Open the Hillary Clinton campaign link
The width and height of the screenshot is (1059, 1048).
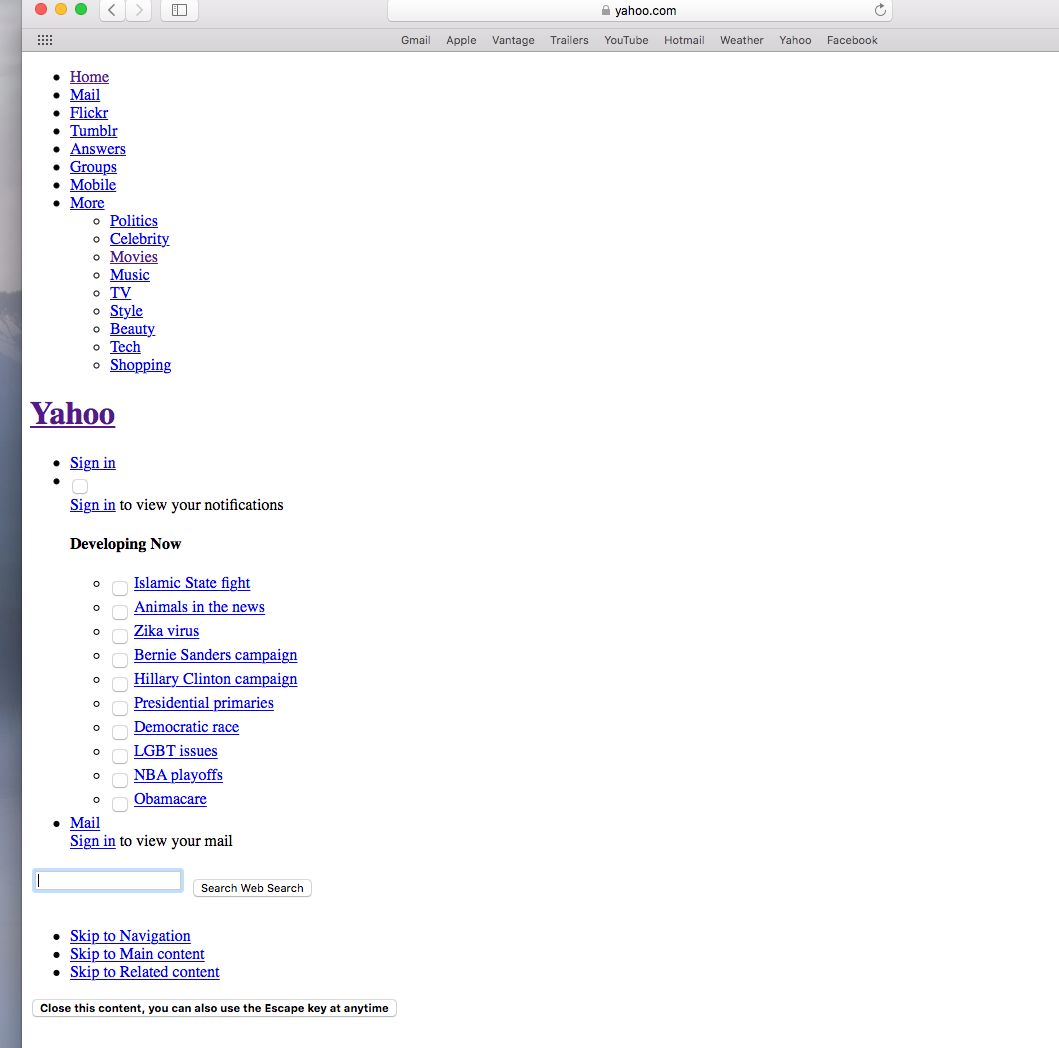(215, 679)
